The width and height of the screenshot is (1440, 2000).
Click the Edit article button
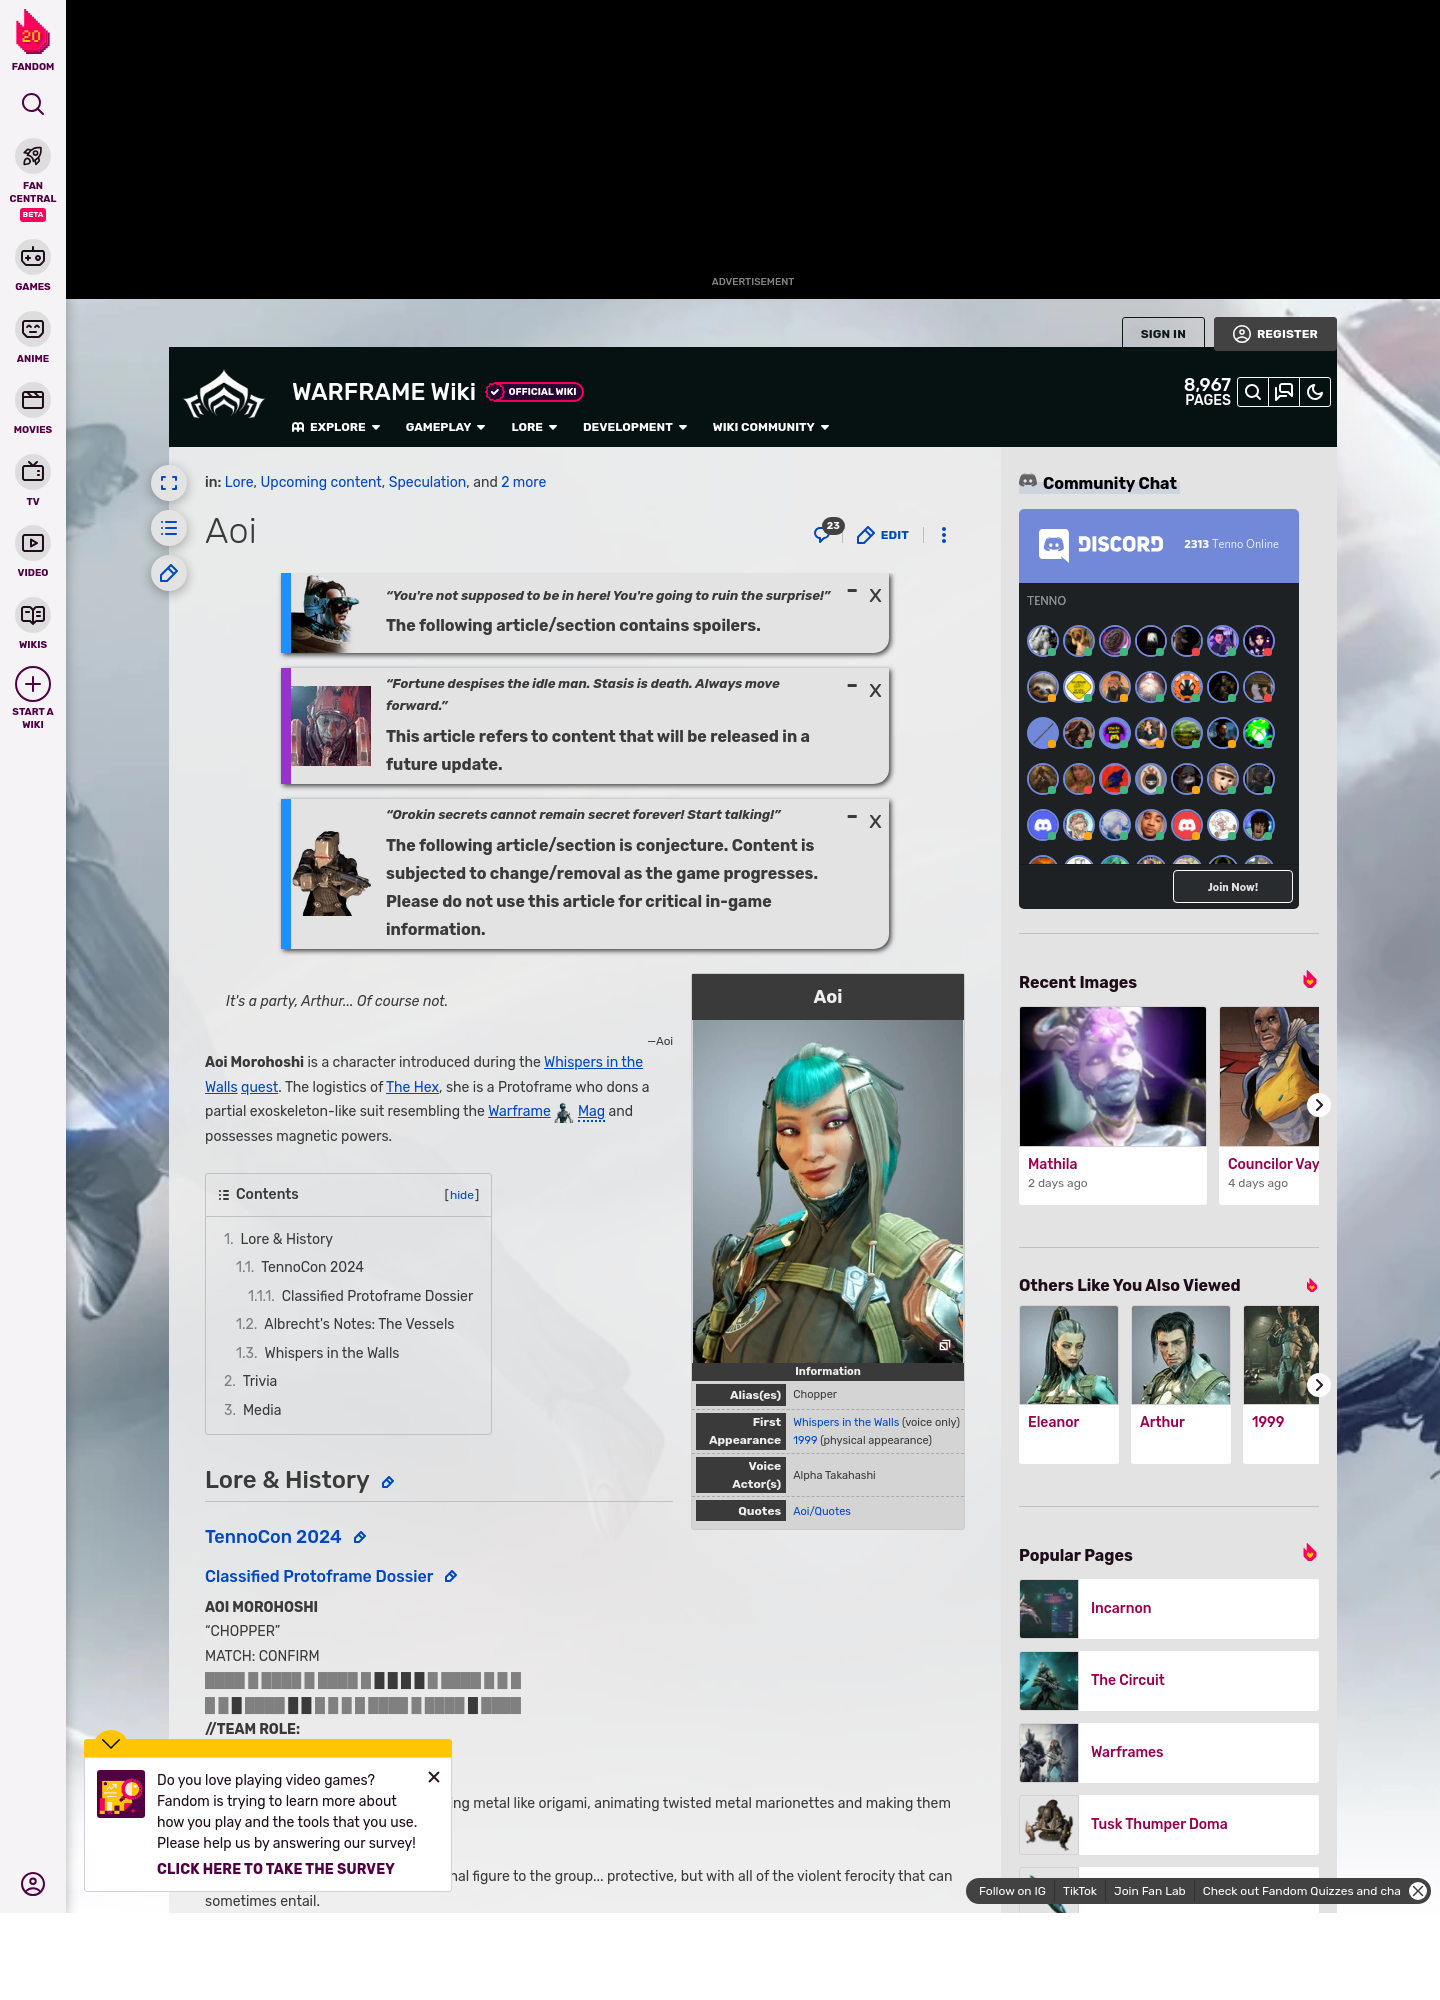pos(883,535)
